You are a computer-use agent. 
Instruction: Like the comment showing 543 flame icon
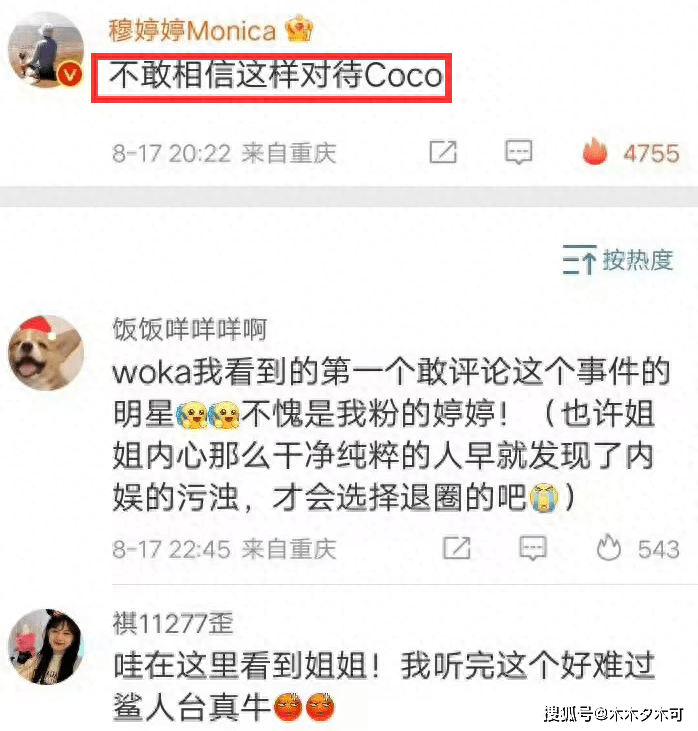pos(608,547)
